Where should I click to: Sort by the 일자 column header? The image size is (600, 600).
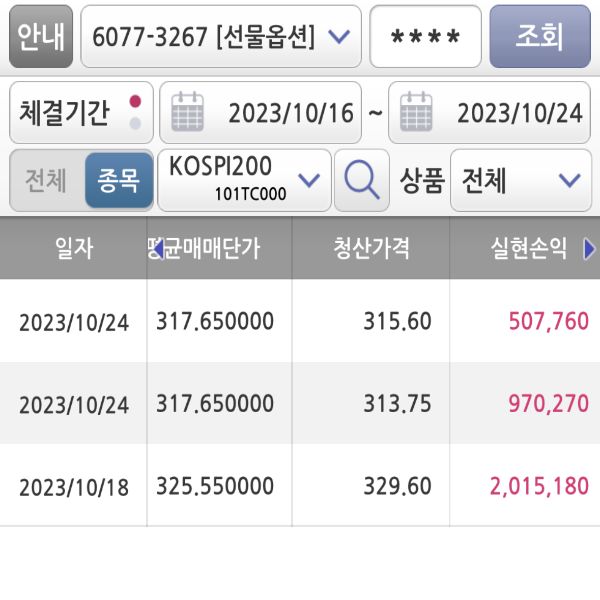point(74,248)
